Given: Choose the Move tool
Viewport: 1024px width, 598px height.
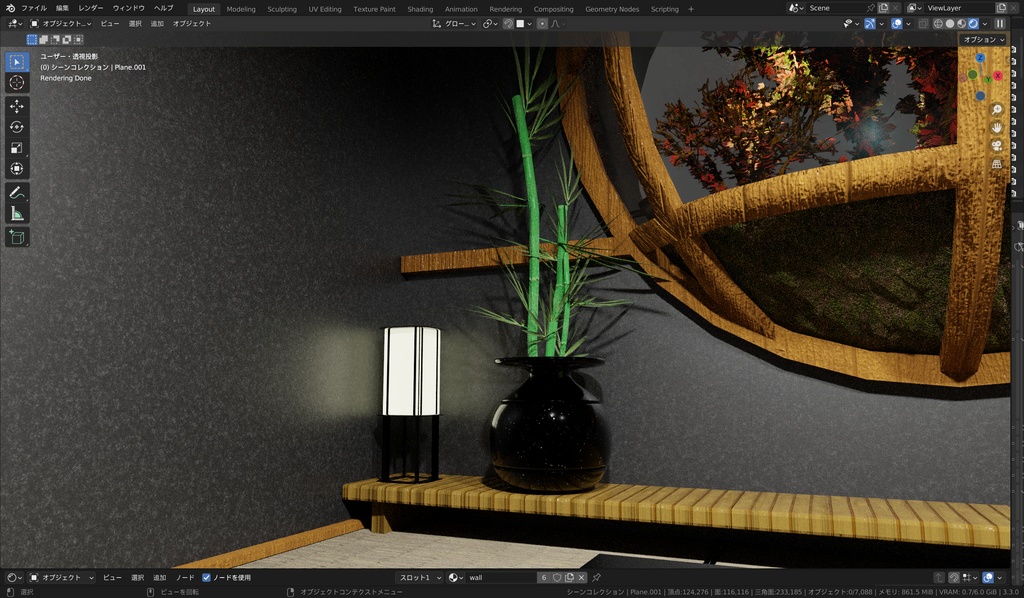Looking at the screenshot, I should (x=17, y=106).
